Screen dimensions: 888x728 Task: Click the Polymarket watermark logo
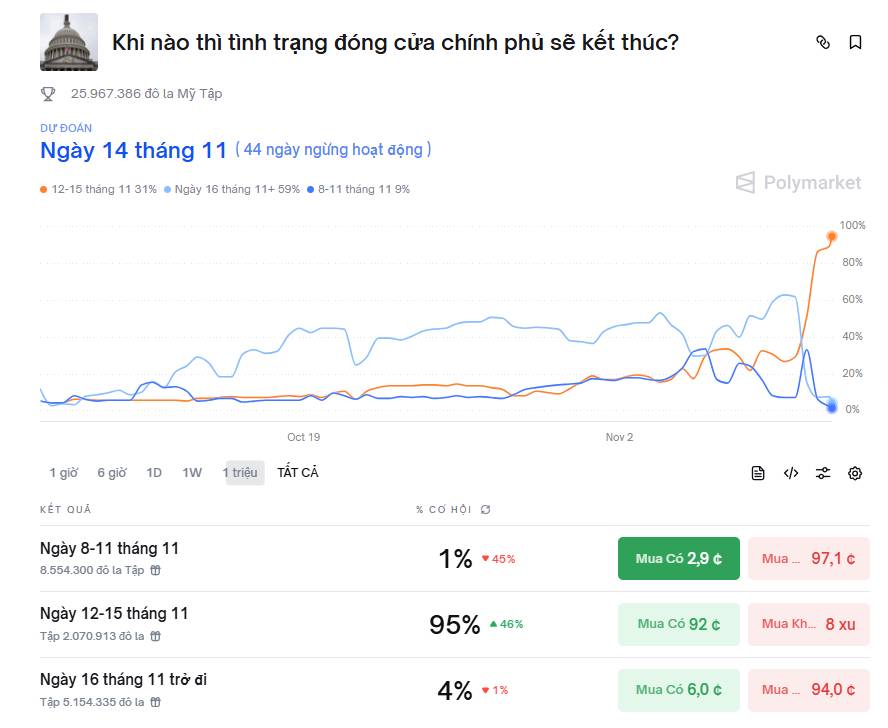tap(797, 183)
